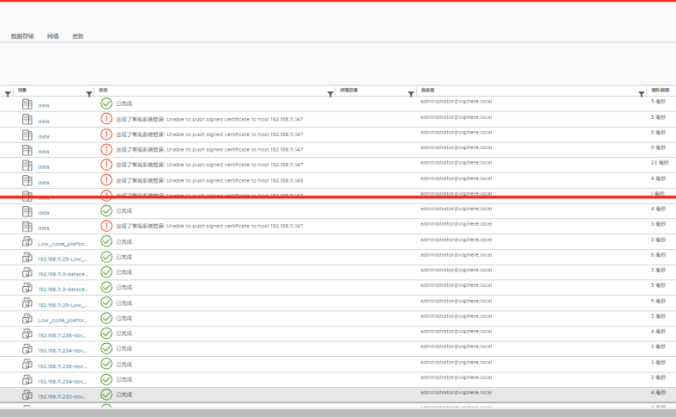
Task: Select the 23 毫秒 queue time value
Action: pyautogui.click(x=660, y=163)
